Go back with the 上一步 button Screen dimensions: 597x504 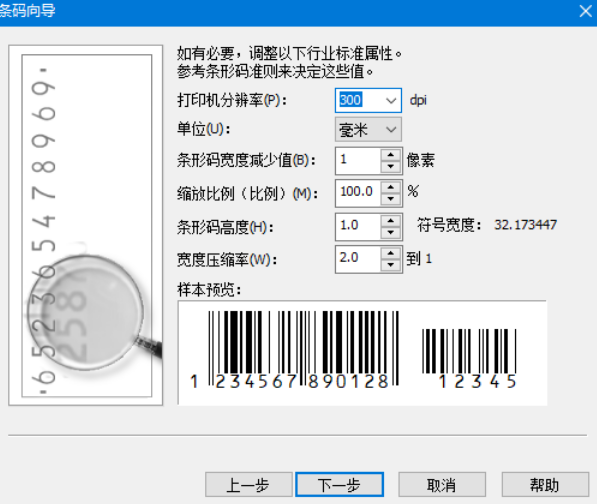(249, 485)
